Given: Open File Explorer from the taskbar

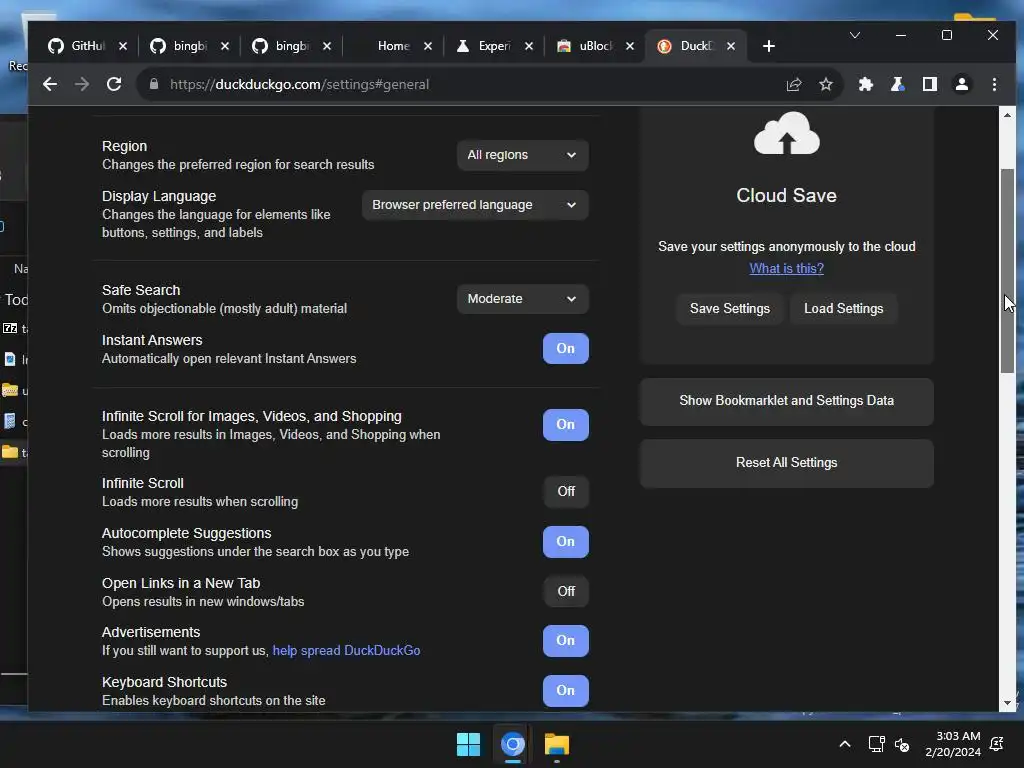Looking at the screenshot, I should [x=557, y=744].
